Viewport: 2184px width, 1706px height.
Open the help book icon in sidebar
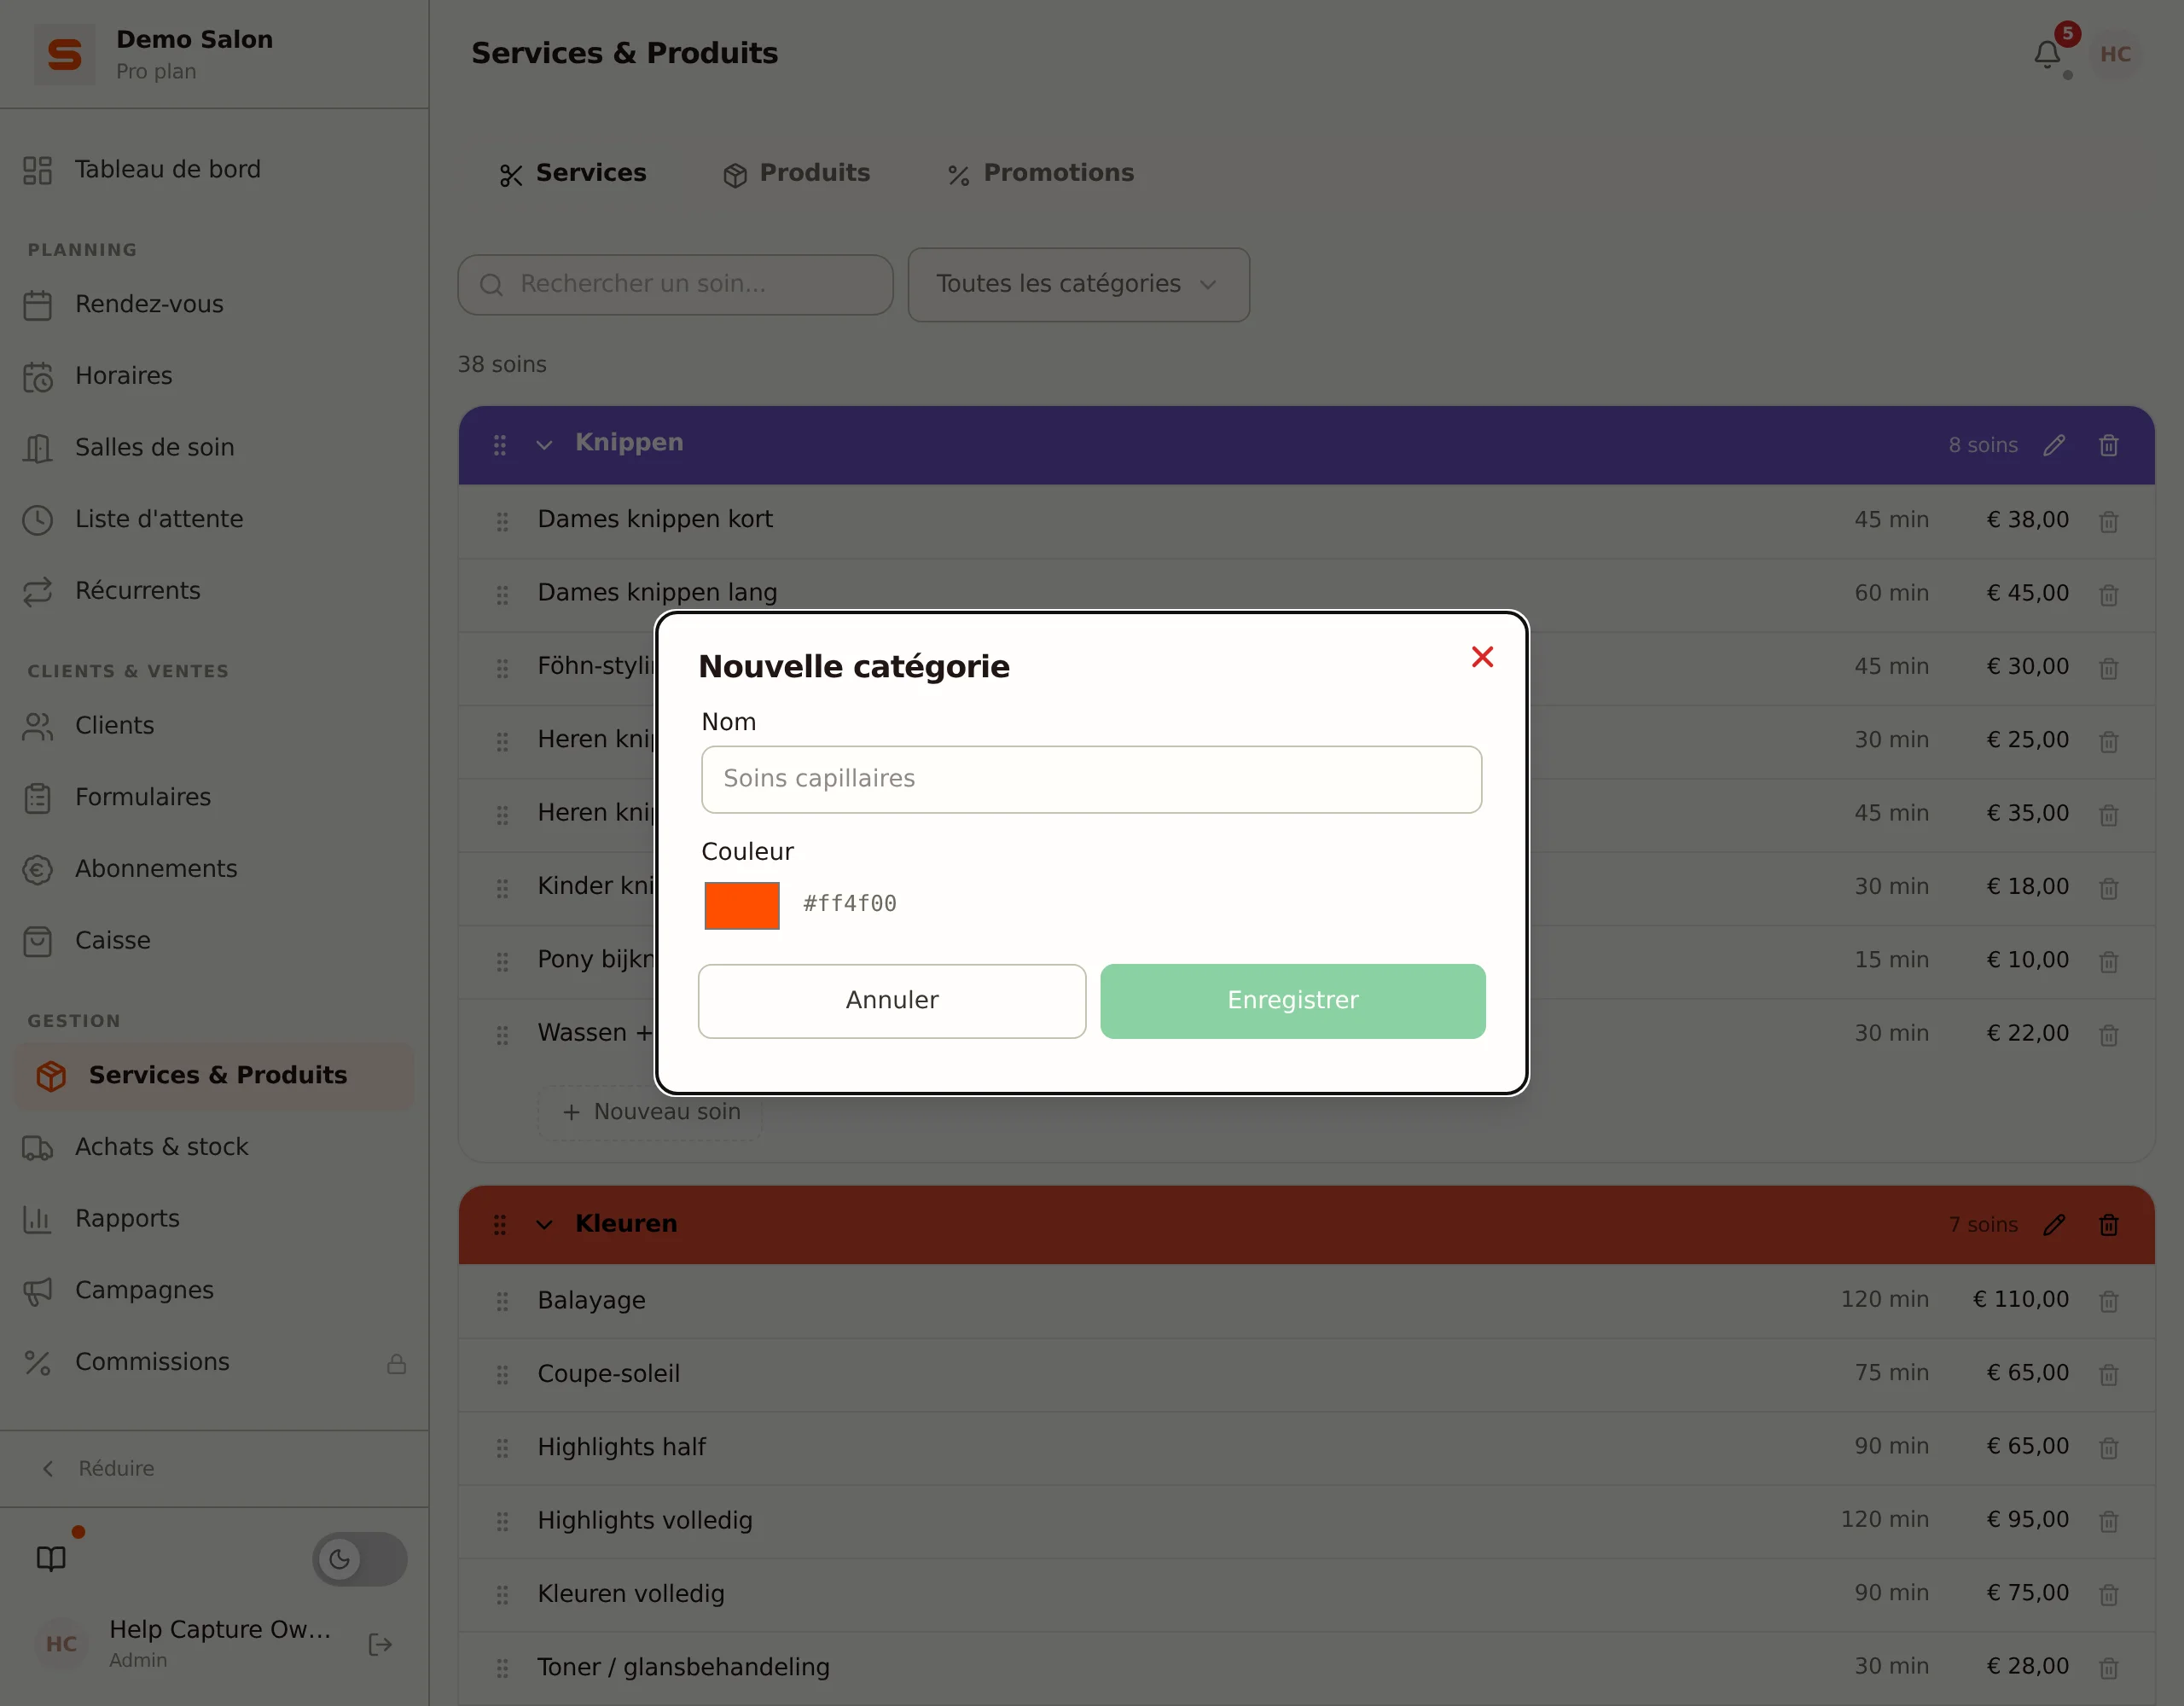[x=51, y=1558]
